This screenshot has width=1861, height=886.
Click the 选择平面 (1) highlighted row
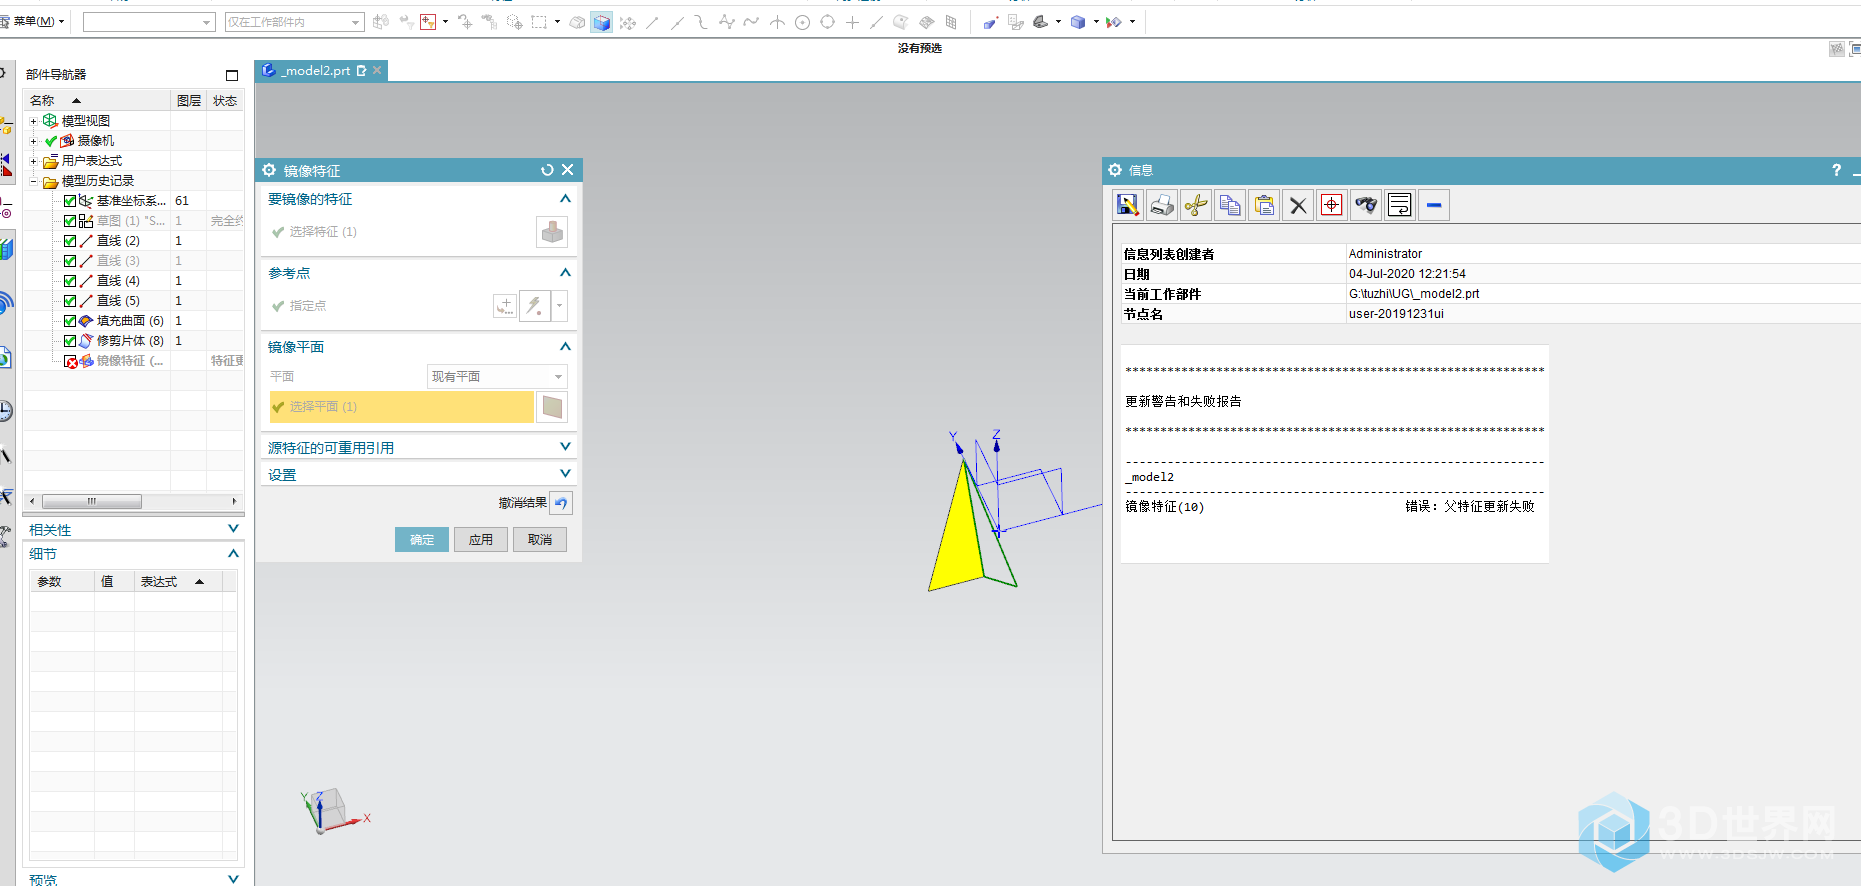pos(401,407)
